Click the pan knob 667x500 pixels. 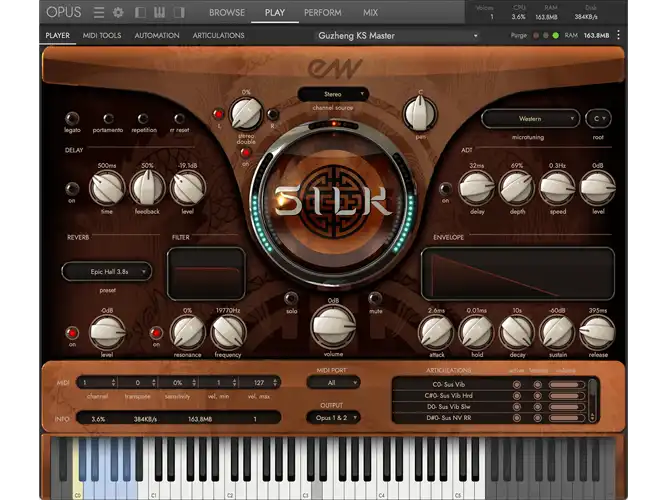point(420,114)
